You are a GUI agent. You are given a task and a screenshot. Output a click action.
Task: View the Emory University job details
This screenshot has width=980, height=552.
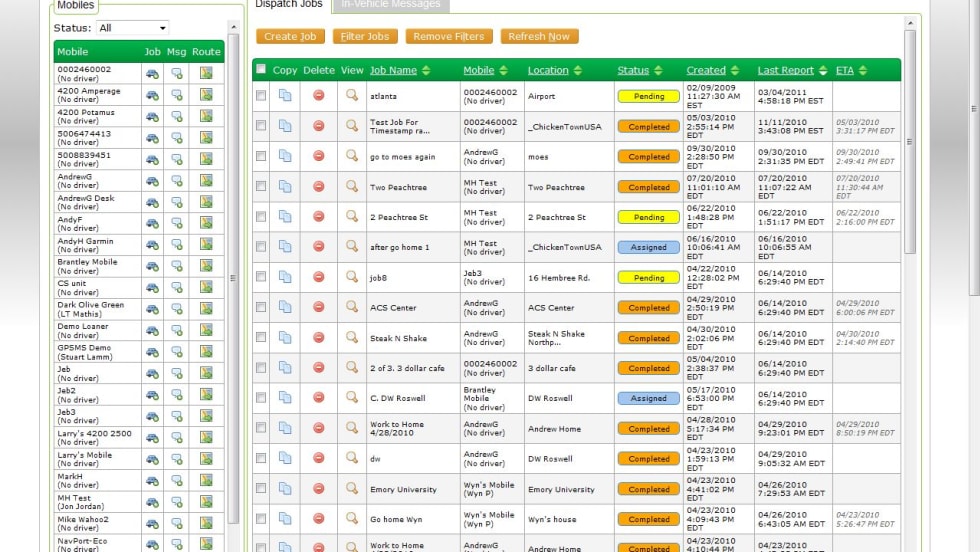tap(352, 489)
